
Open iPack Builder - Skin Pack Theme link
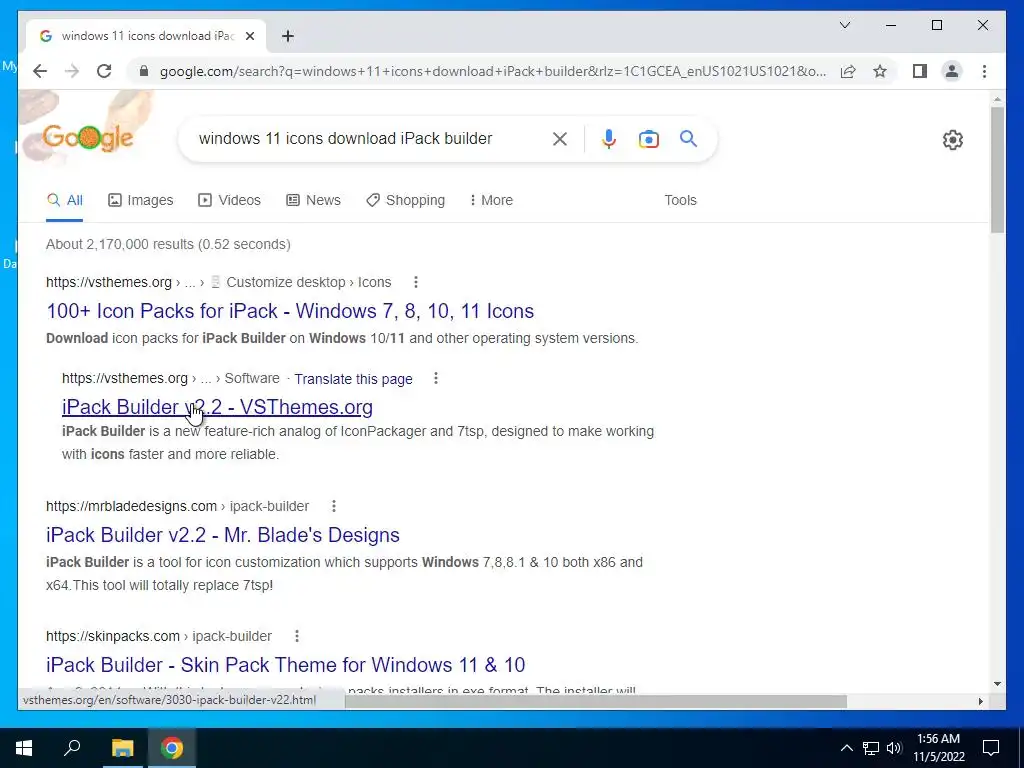point(285,665)
